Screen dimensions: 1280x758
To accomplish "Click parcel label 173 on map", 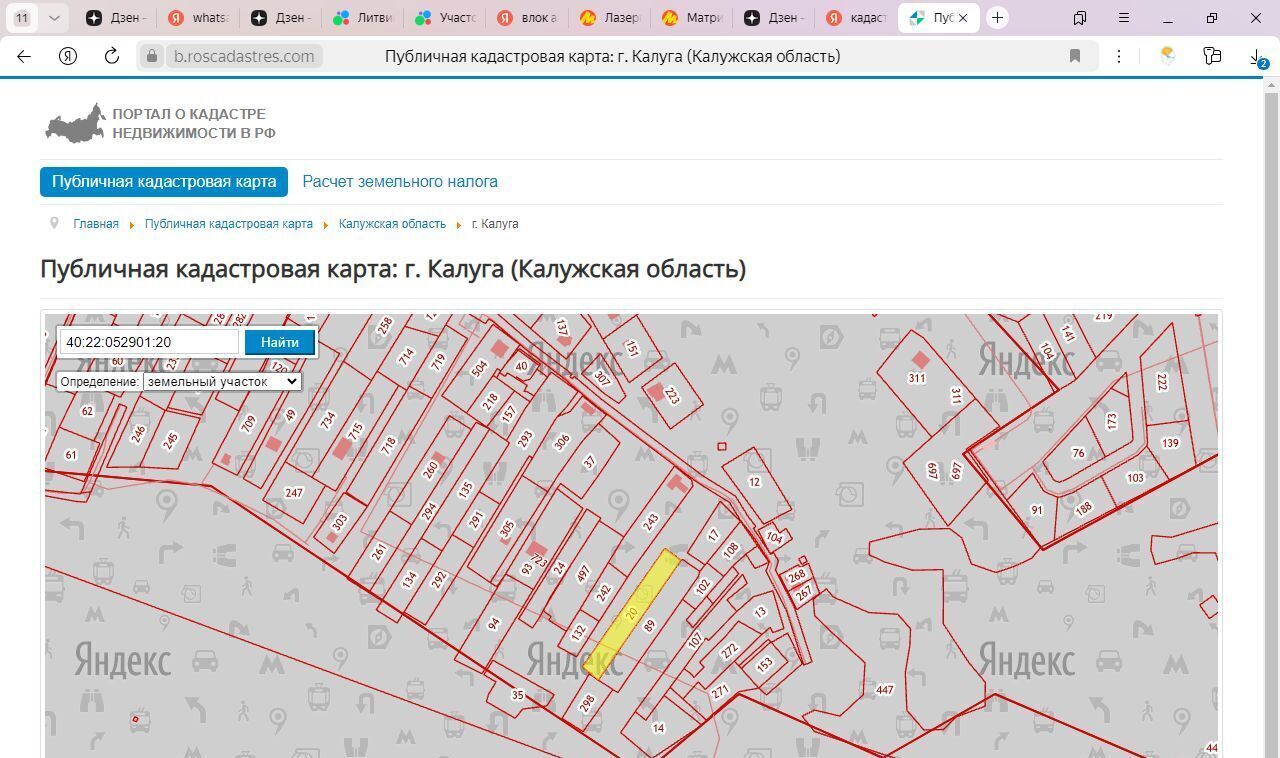I will click(1112, 422).
